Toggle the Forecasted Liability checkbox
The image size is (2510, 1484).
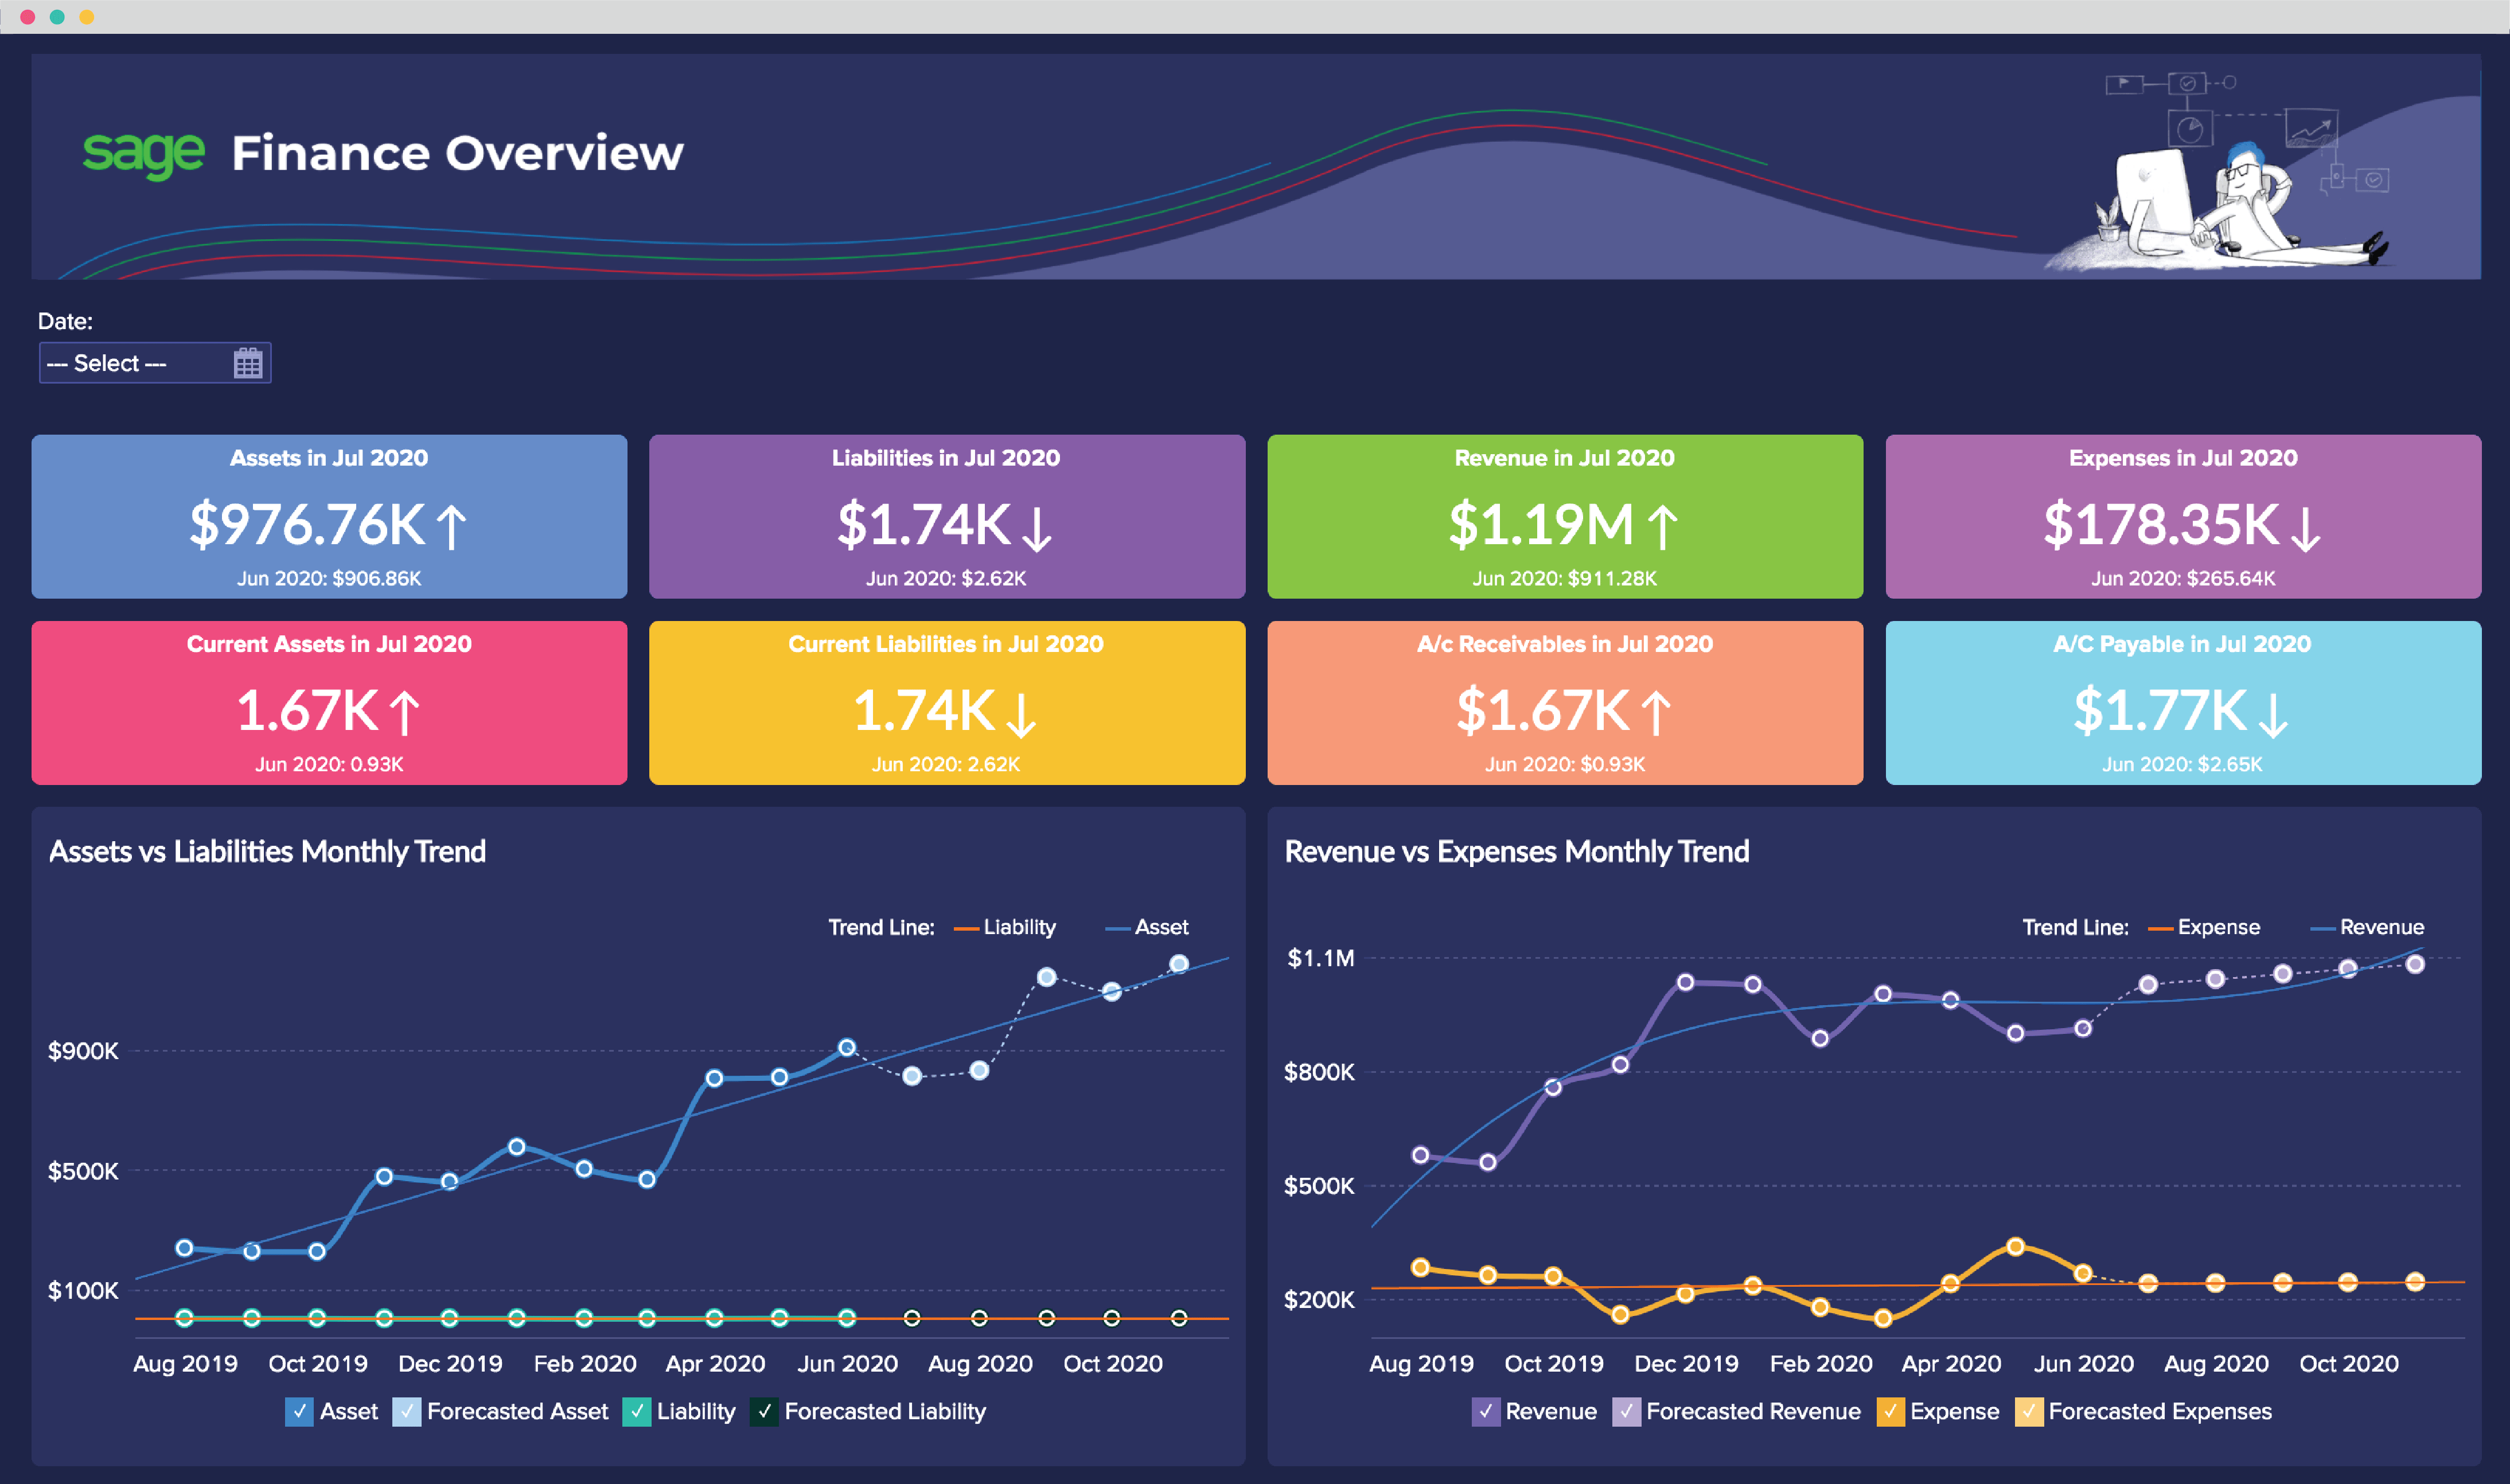pos(764,1411)
